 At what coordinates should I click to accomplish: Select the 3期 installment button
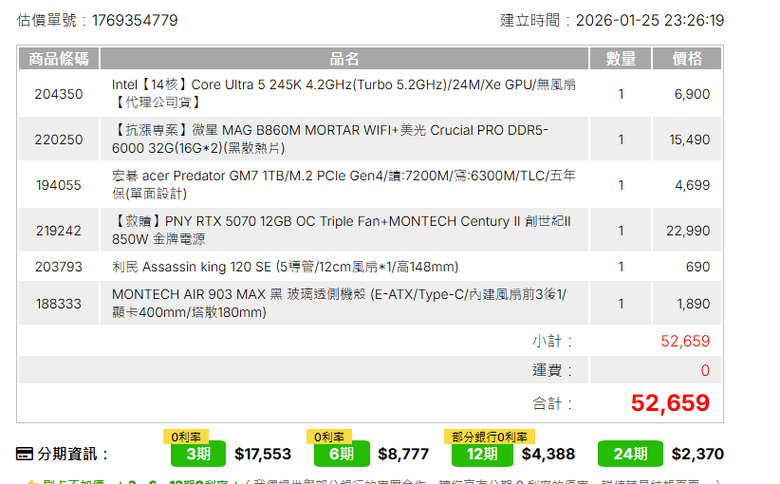(198, 454)
